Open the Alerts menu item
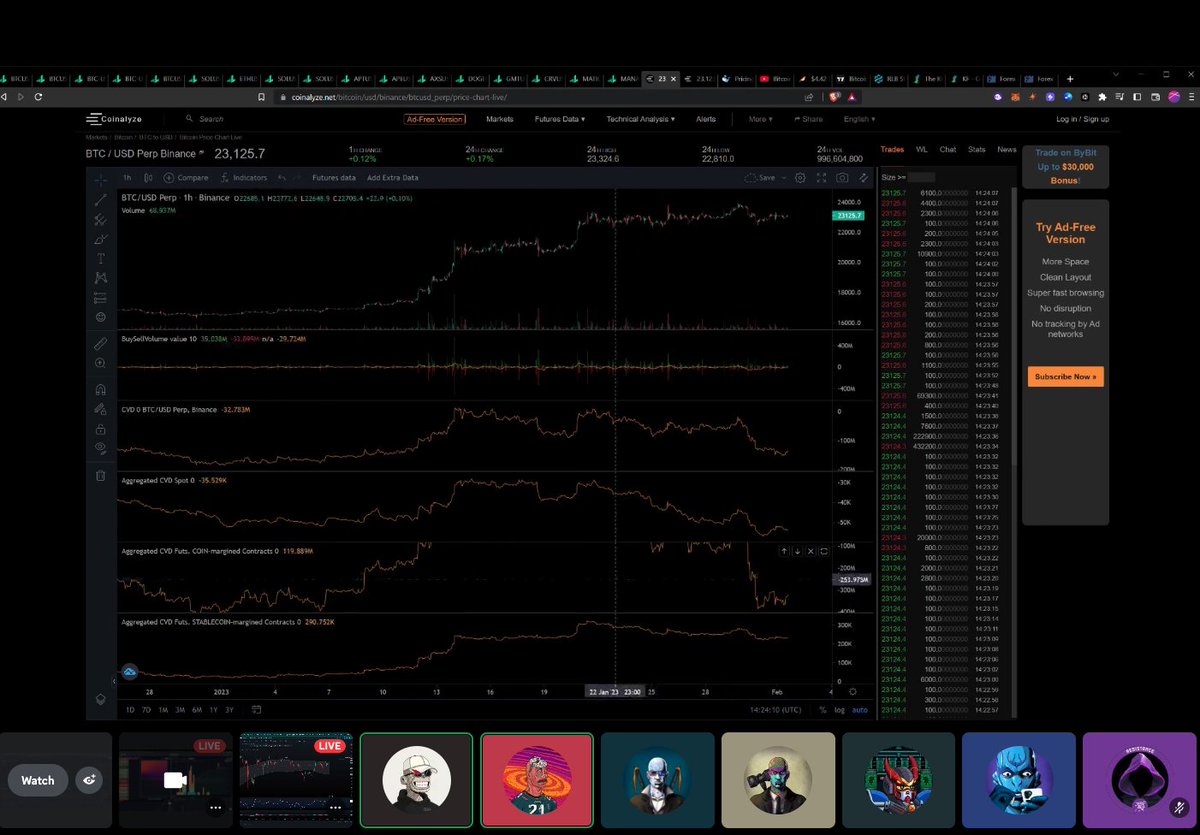Screen dimensions: 1200x835 click(706, 119)
